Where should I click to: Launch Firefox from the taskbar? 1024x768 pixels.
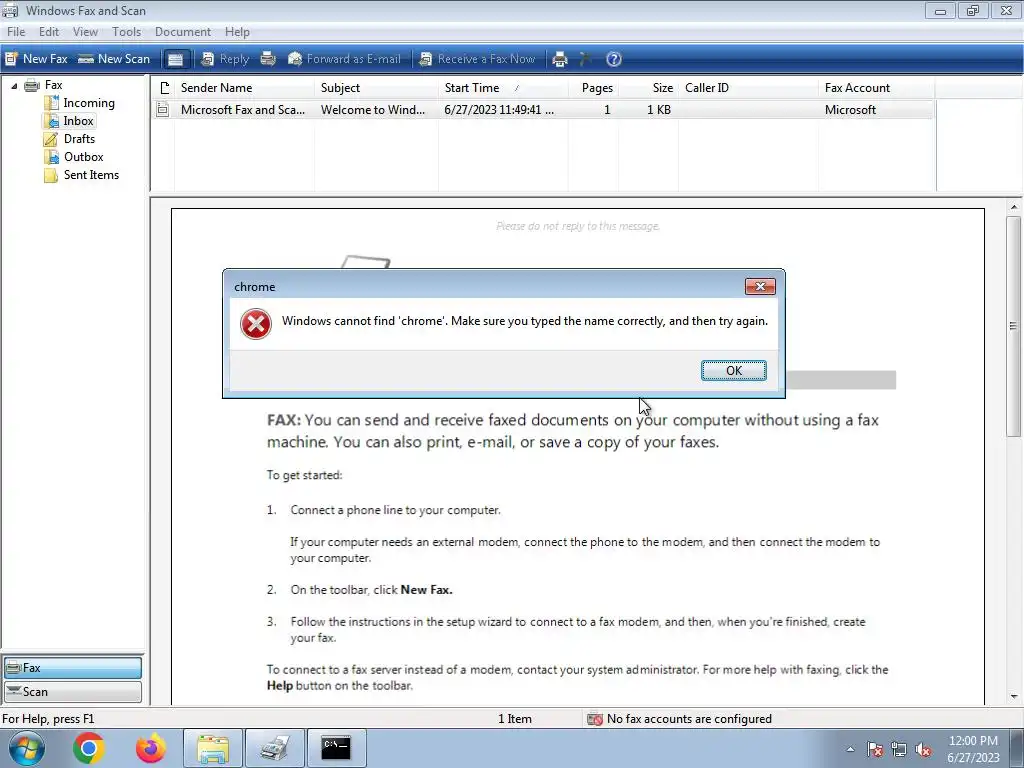[x=151, y=748]
